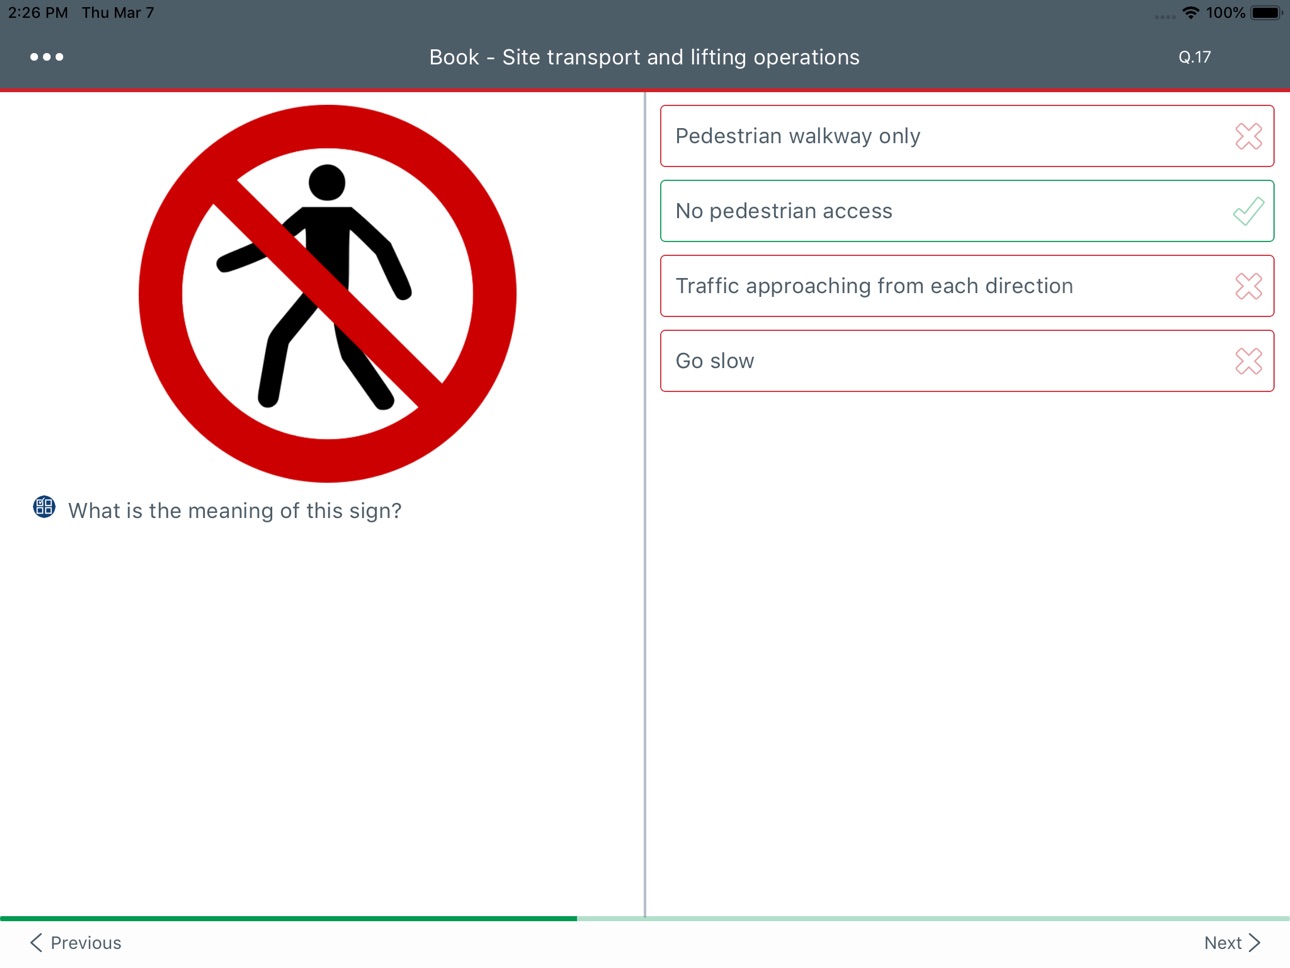Click the red X on Go slow
This screenshot has height=968, width=1290.
pos(1248,361)
